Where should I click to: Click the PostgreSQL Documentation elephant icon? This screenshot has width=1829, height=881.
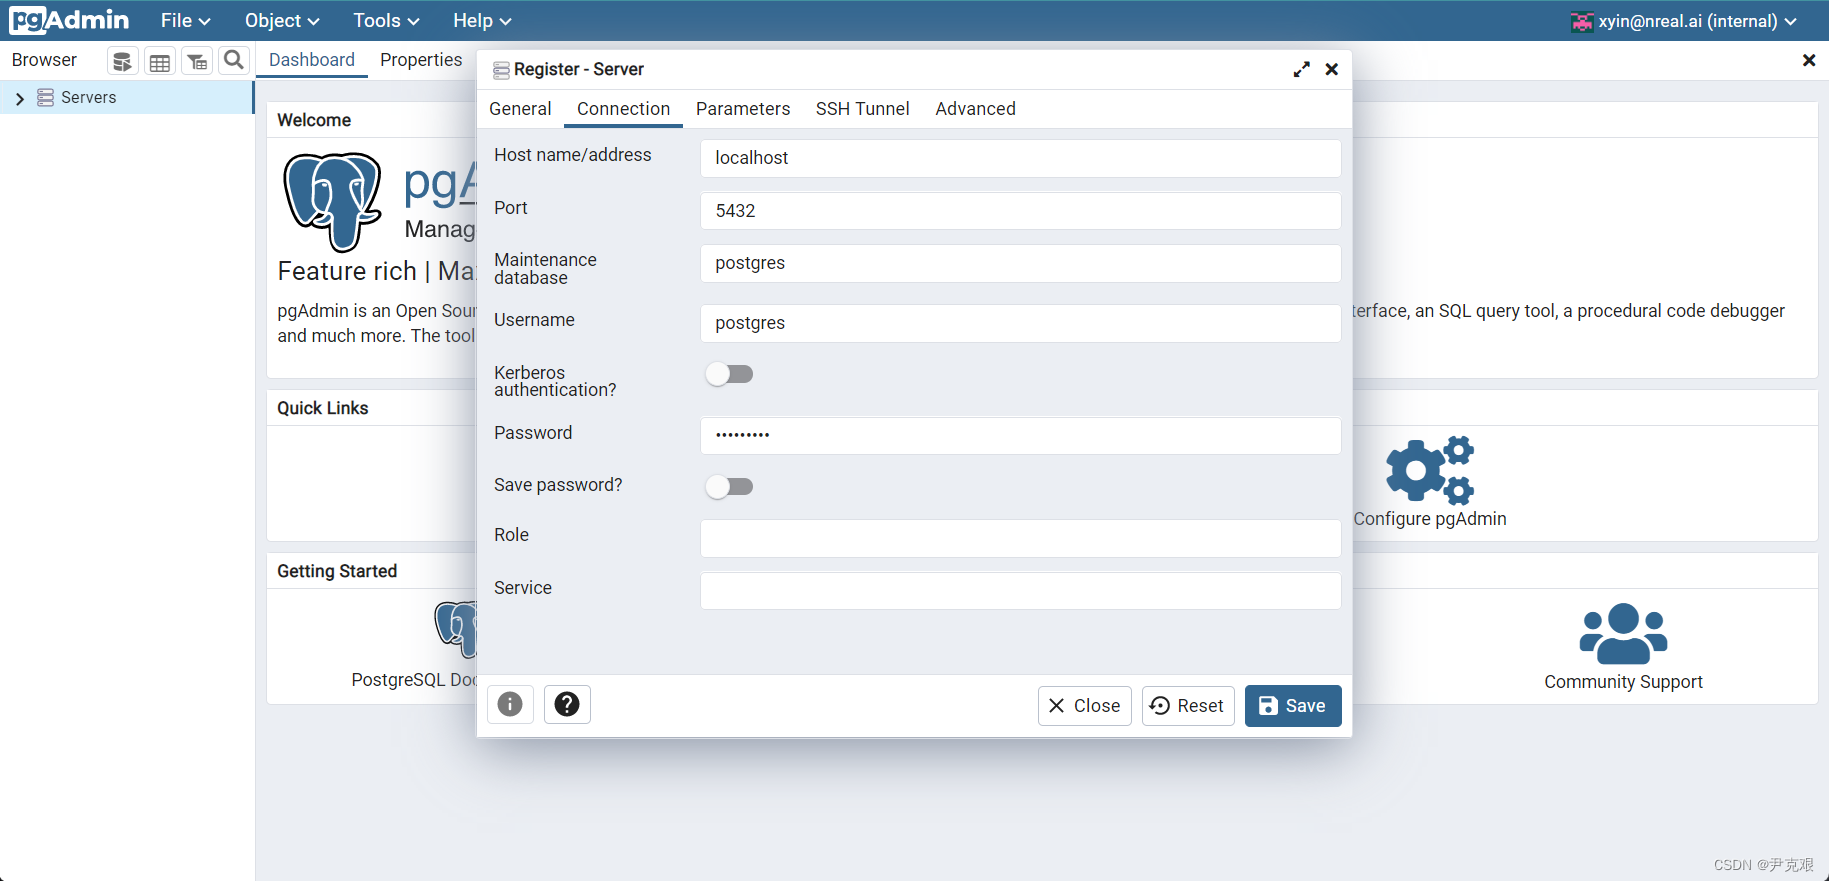[x=457, y=629]
